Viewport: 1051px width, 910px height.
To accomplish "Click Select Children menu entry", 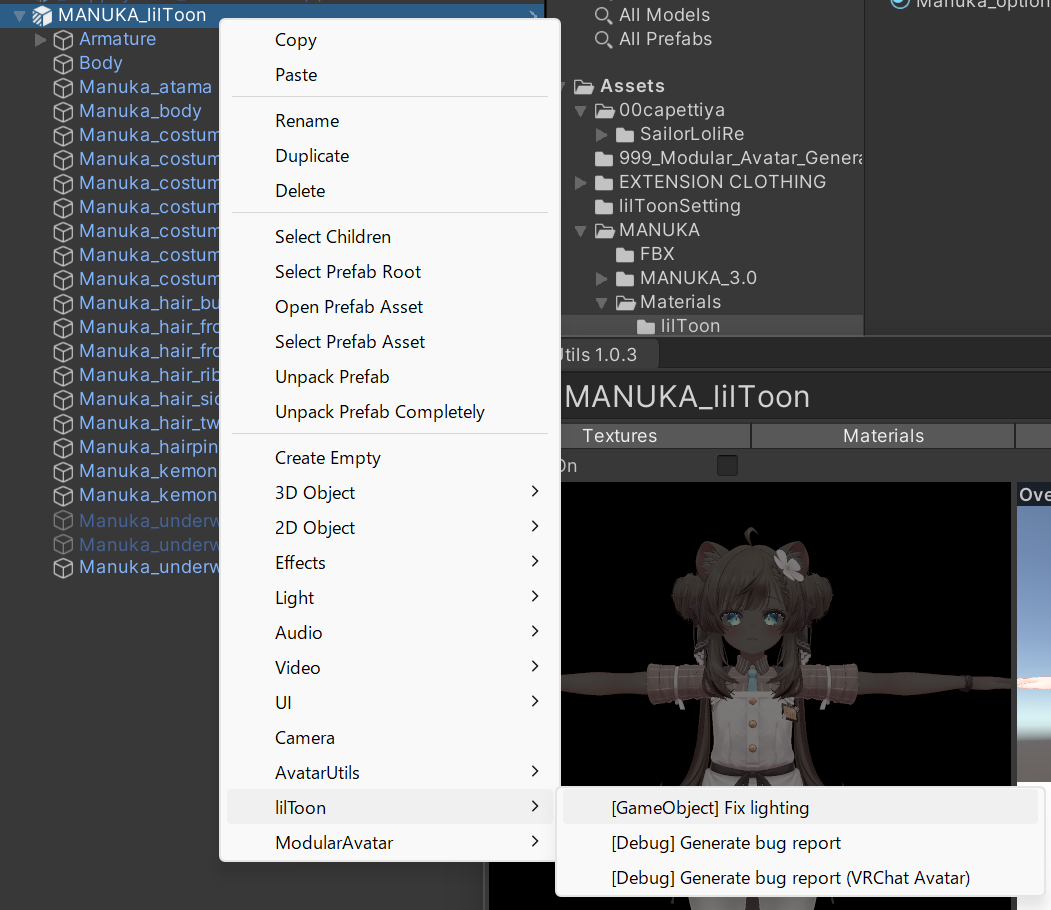I will pos(389,237).
